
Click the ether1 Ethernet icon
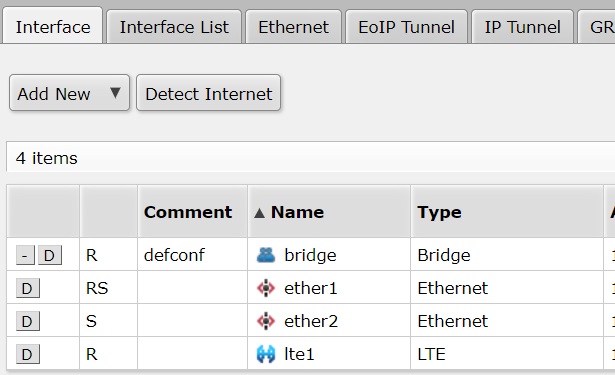click(x=266, y=288)
